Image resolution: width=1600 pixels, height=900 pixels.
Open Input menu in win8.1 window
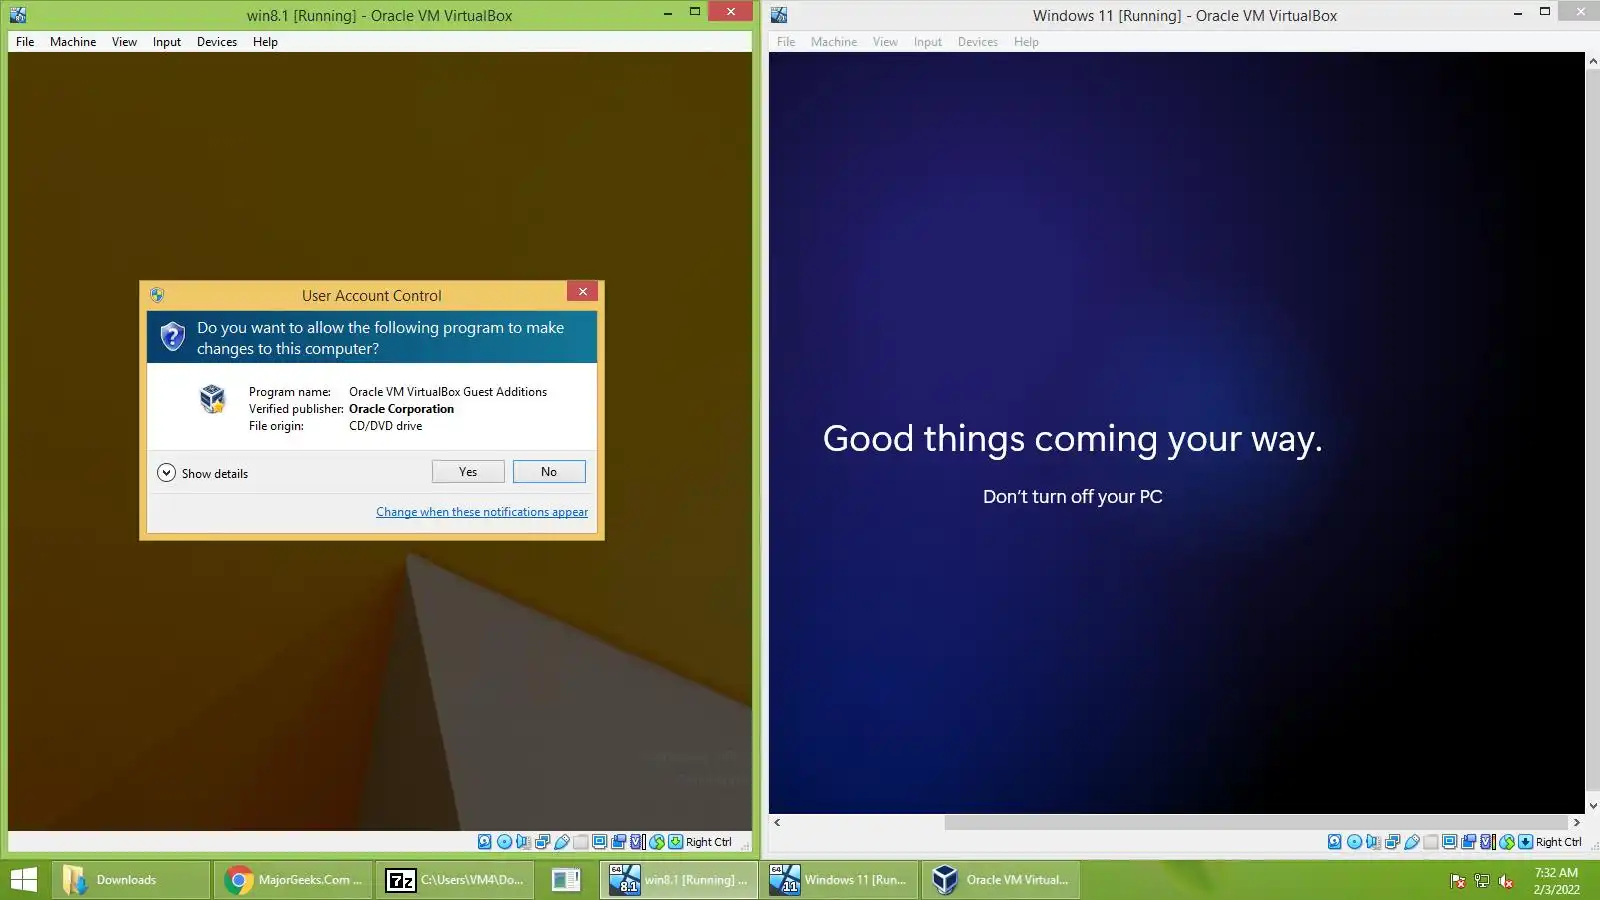point(167,42)
